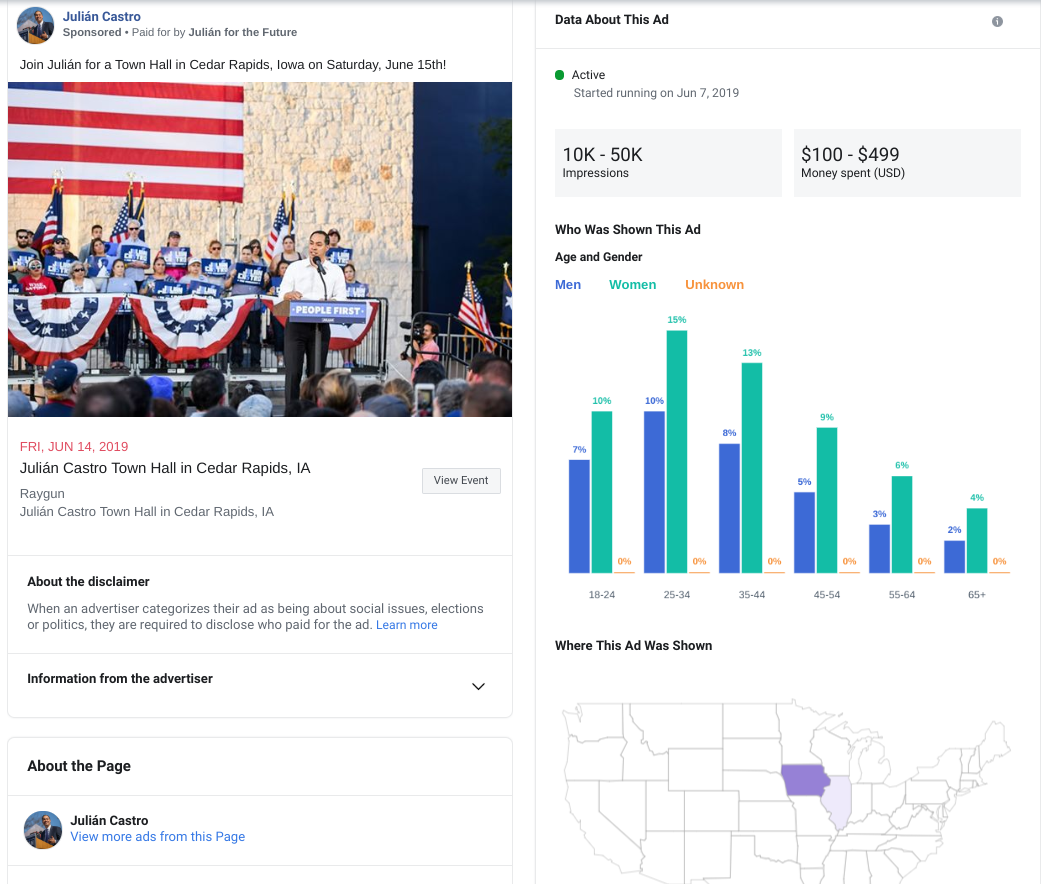Viewport: 1041px width, 884px height.
Task: Click the info icon beside Data About This Ad
Action: (x=997, y=21)
